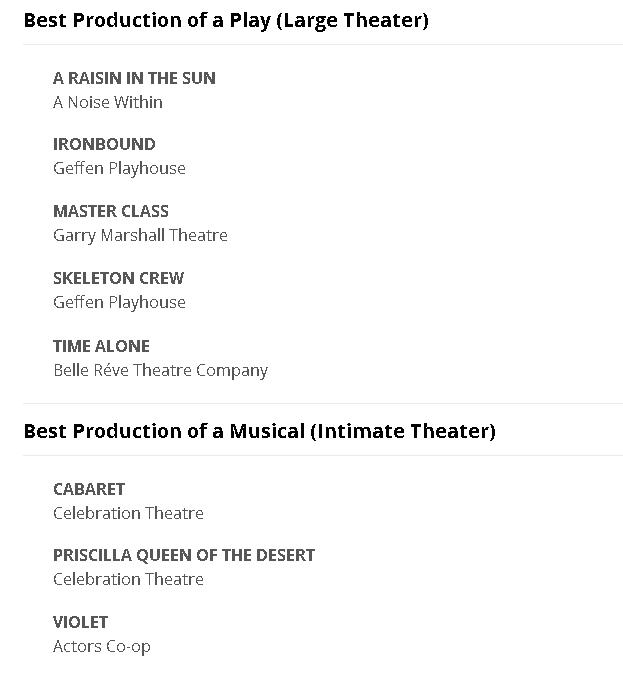The image size is (623, 680).
Task: Open the IRONBOUND nominee entry
Action: 104,144
